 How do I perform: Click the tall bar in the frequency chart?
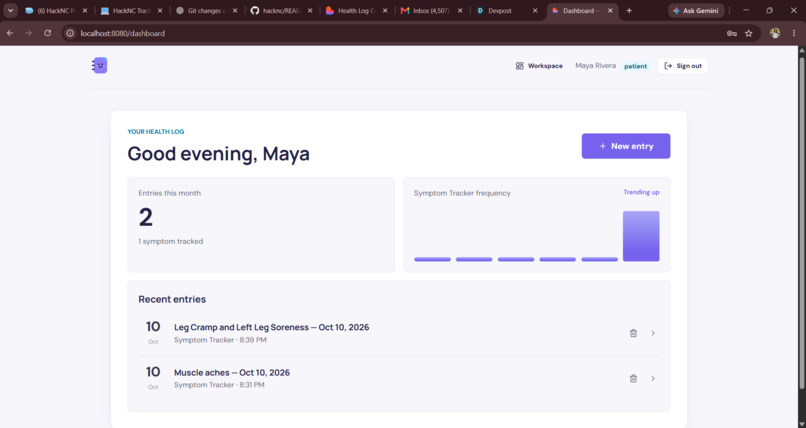click(x=641, y=236)
